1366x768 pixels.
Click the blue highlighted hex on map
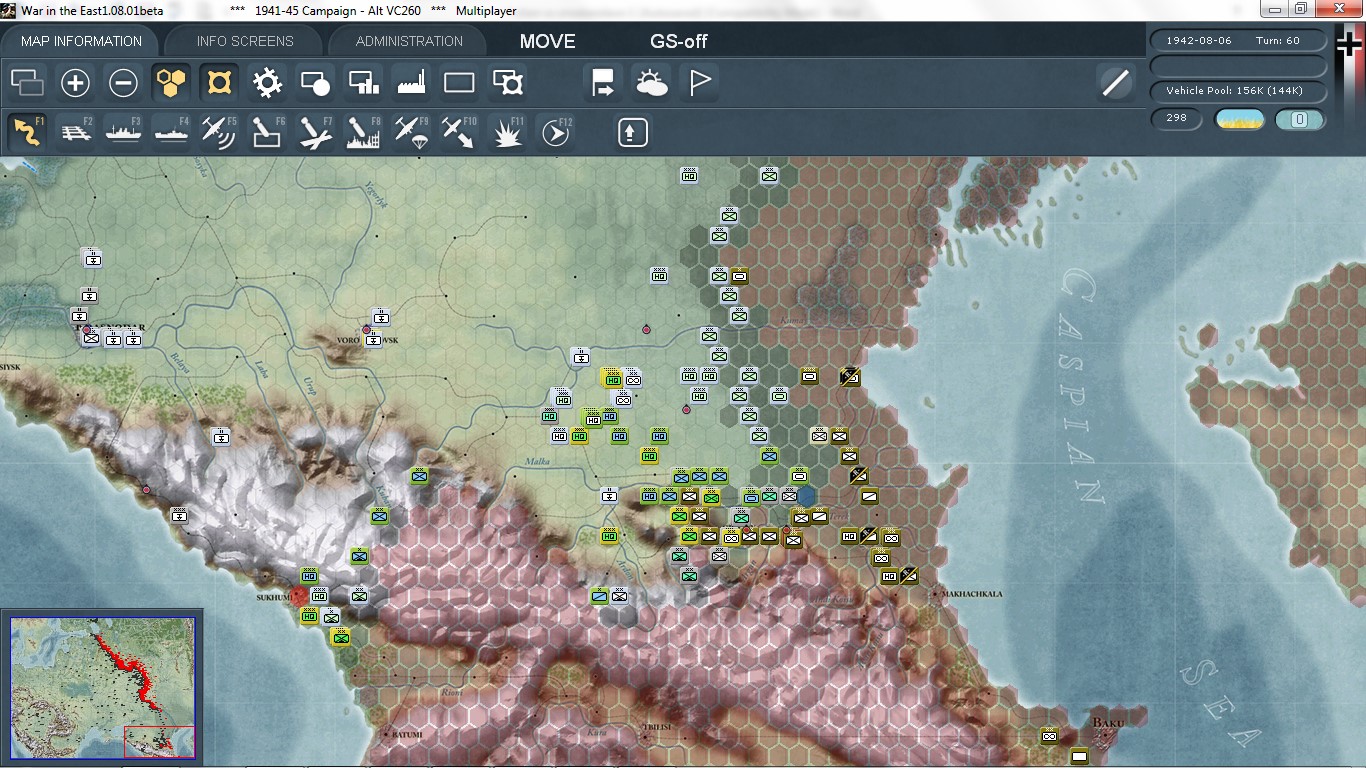807,495
